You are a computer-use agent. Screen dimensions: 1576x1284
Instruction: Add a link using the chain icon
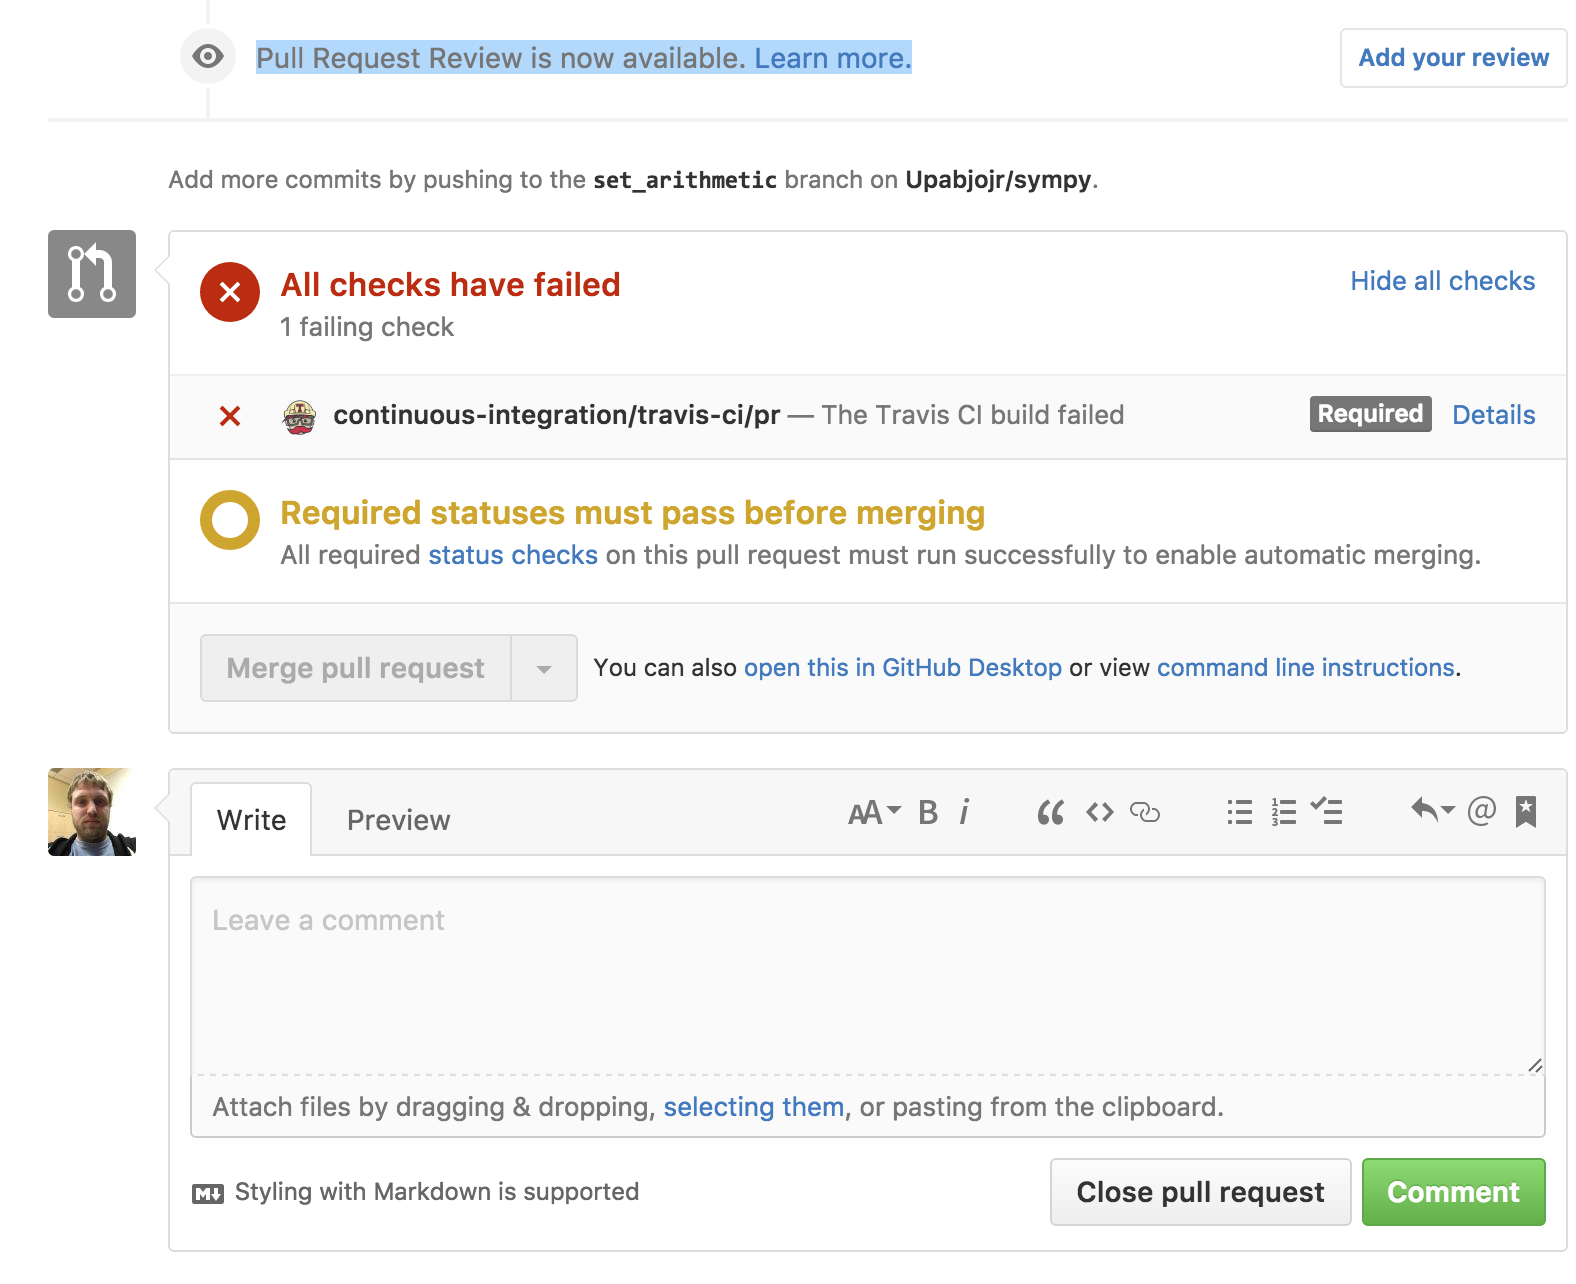tap(1145, 812)
